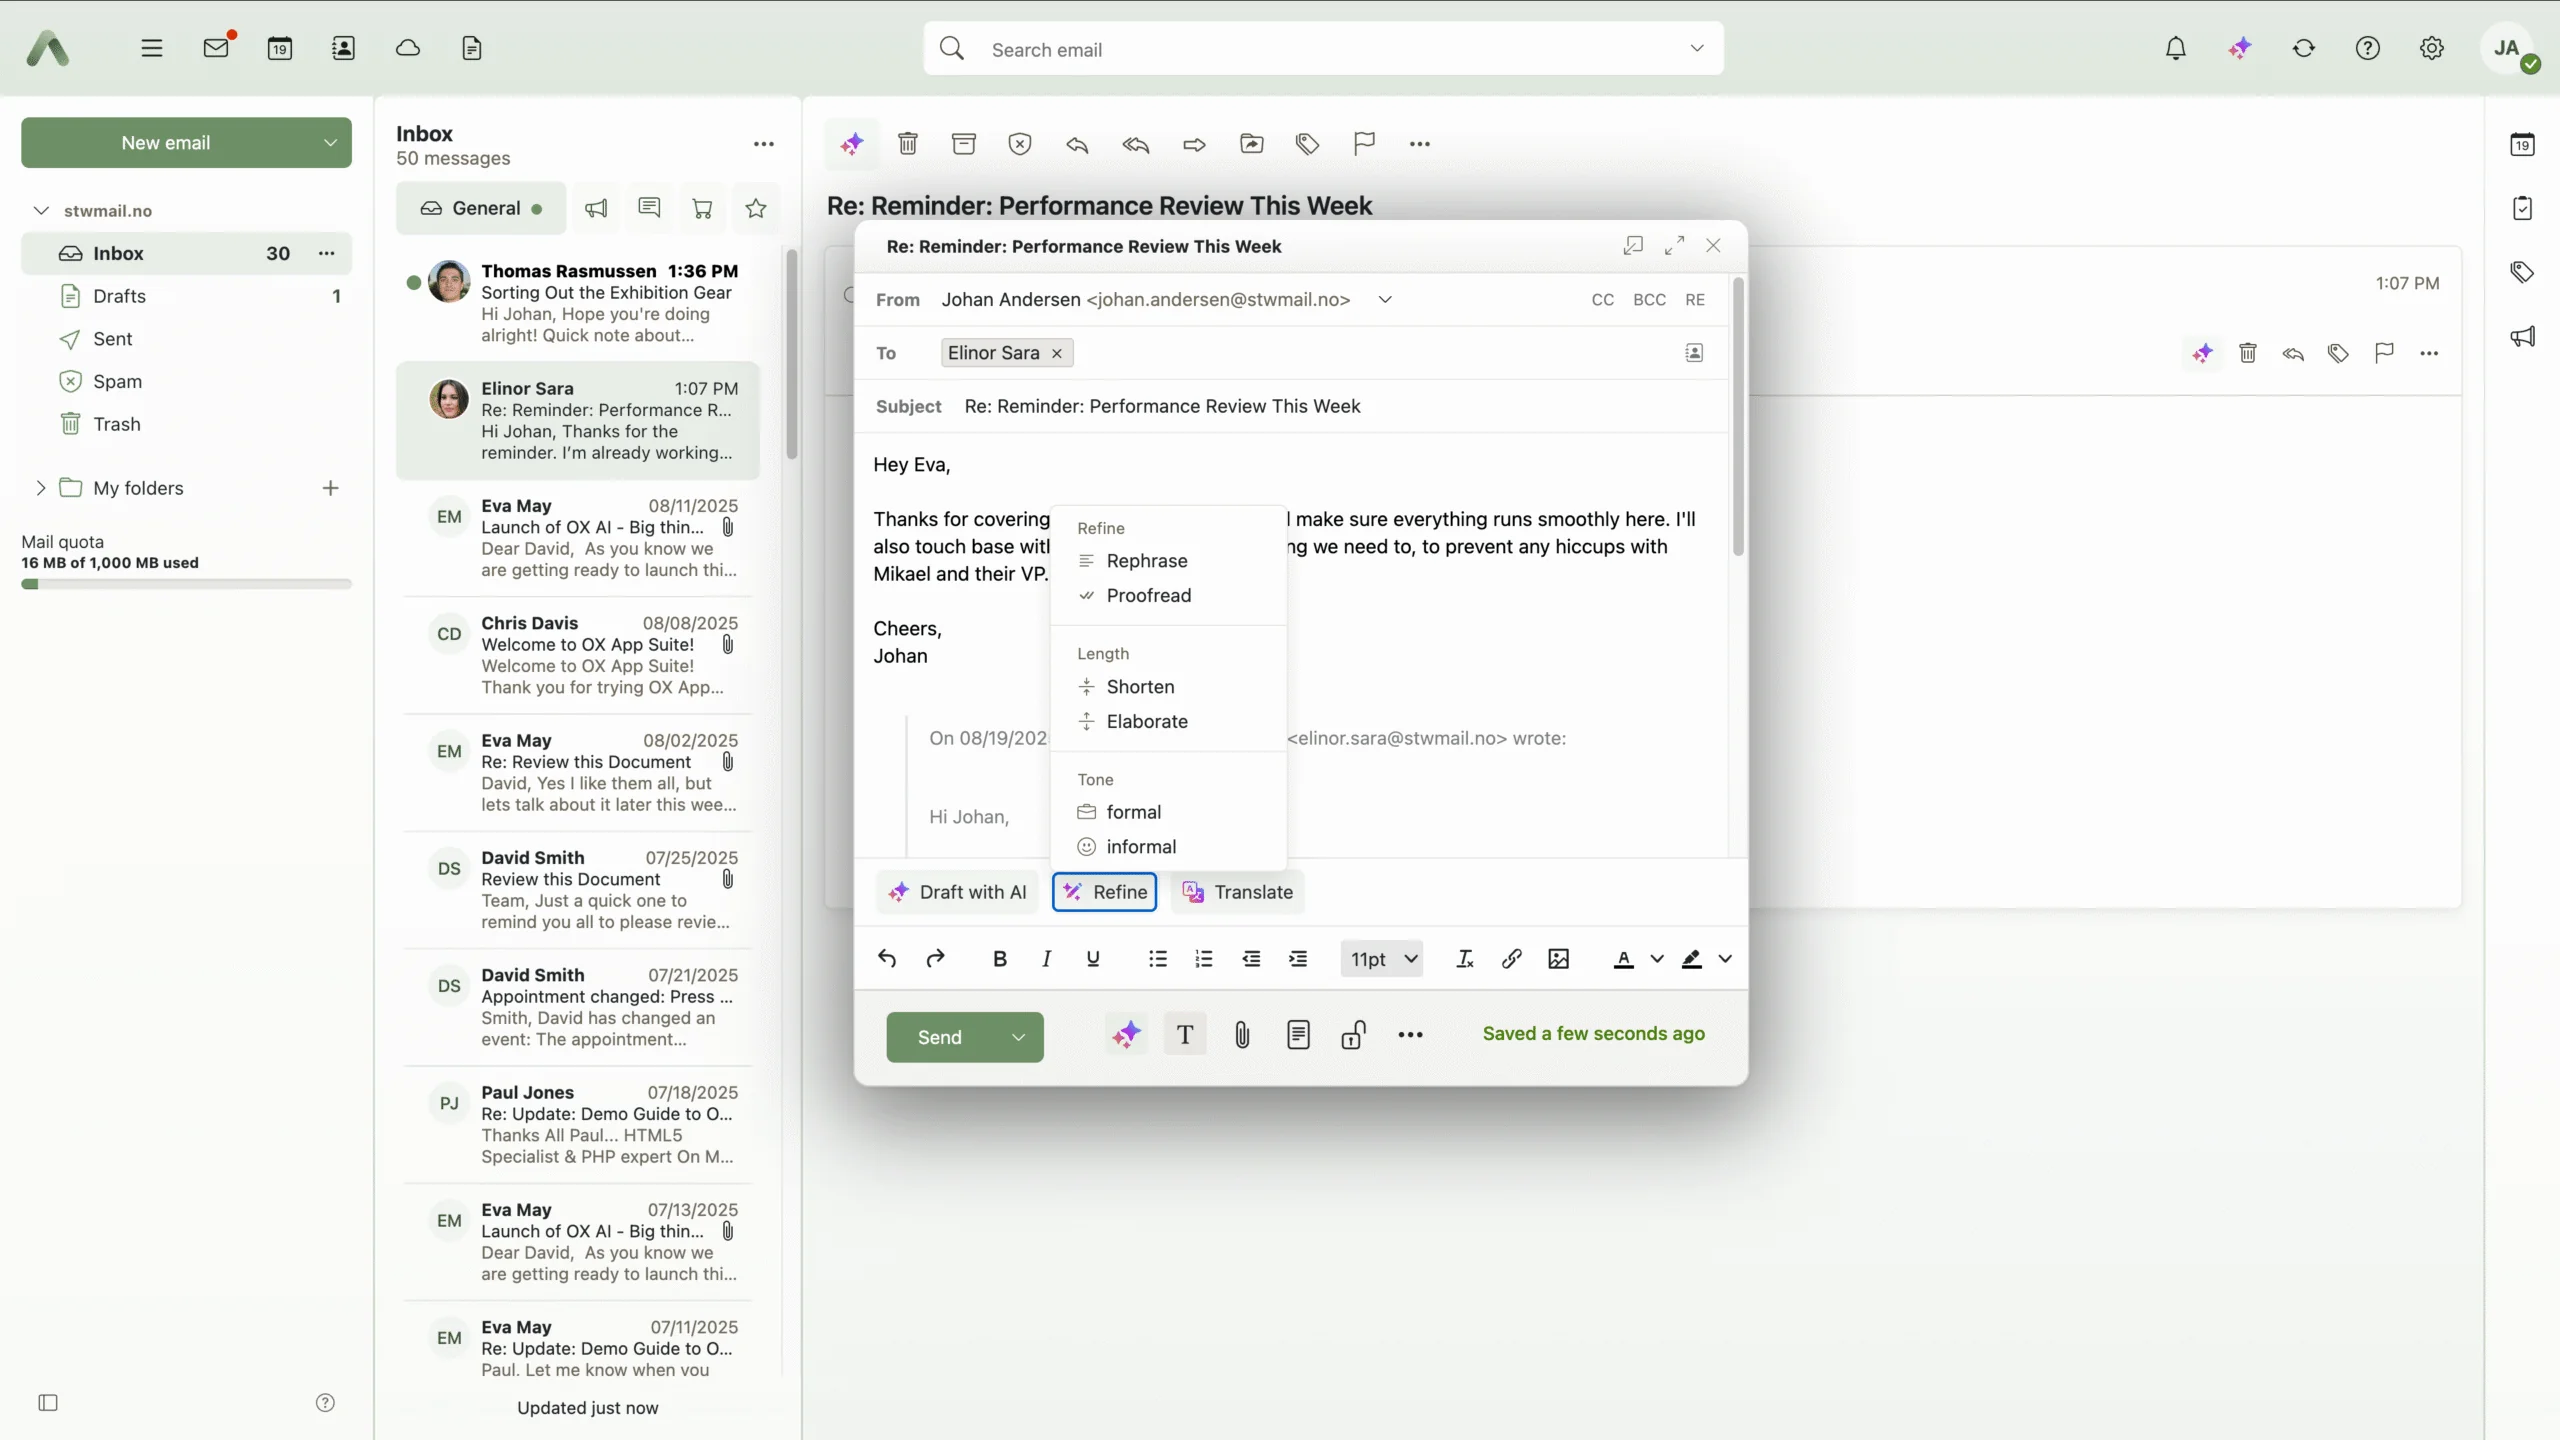Toggle the bulleted list formatting

tap(1157, 959)
